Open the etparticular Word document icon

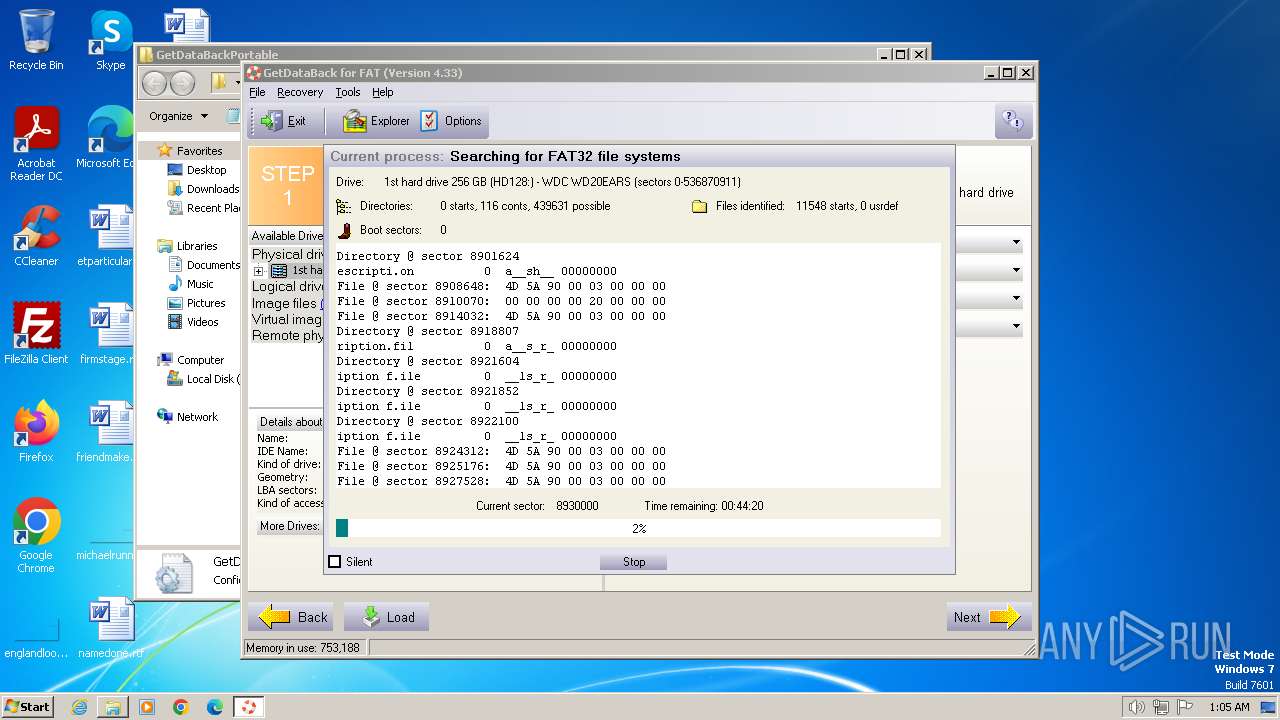pyautogui.click(x=108, y=236)
